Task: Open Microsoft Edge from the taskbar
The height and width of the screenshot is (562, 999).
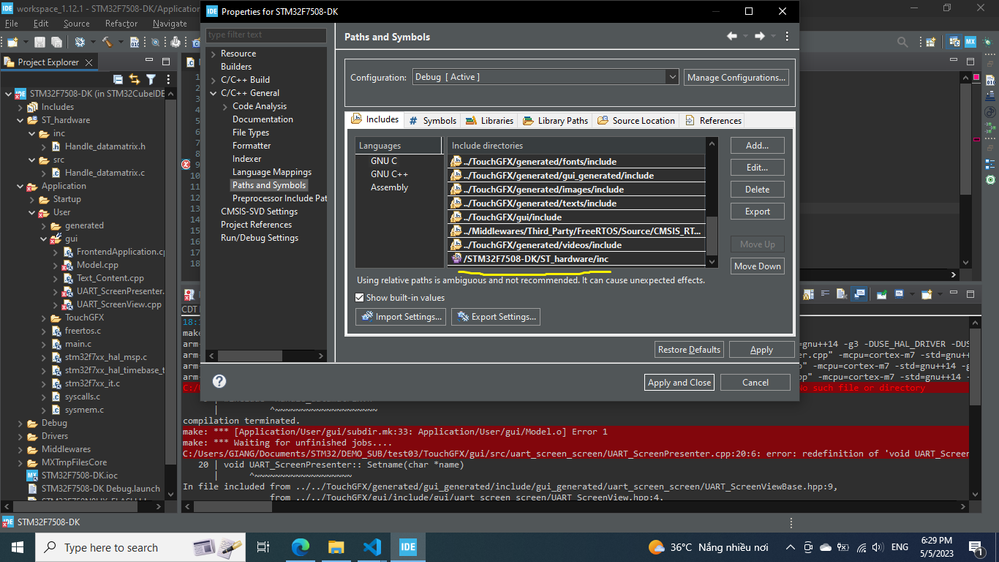Action: click(x=300, y=547)
